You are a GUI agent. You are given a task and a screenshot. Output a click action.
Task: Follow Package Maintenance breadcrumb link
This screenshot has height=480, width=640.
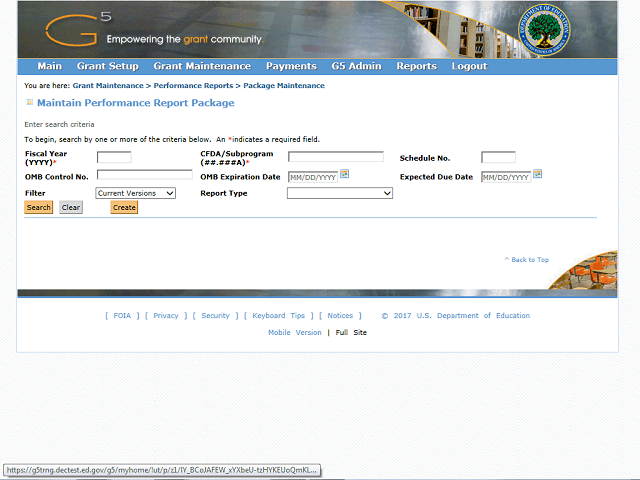pos(284,86)
